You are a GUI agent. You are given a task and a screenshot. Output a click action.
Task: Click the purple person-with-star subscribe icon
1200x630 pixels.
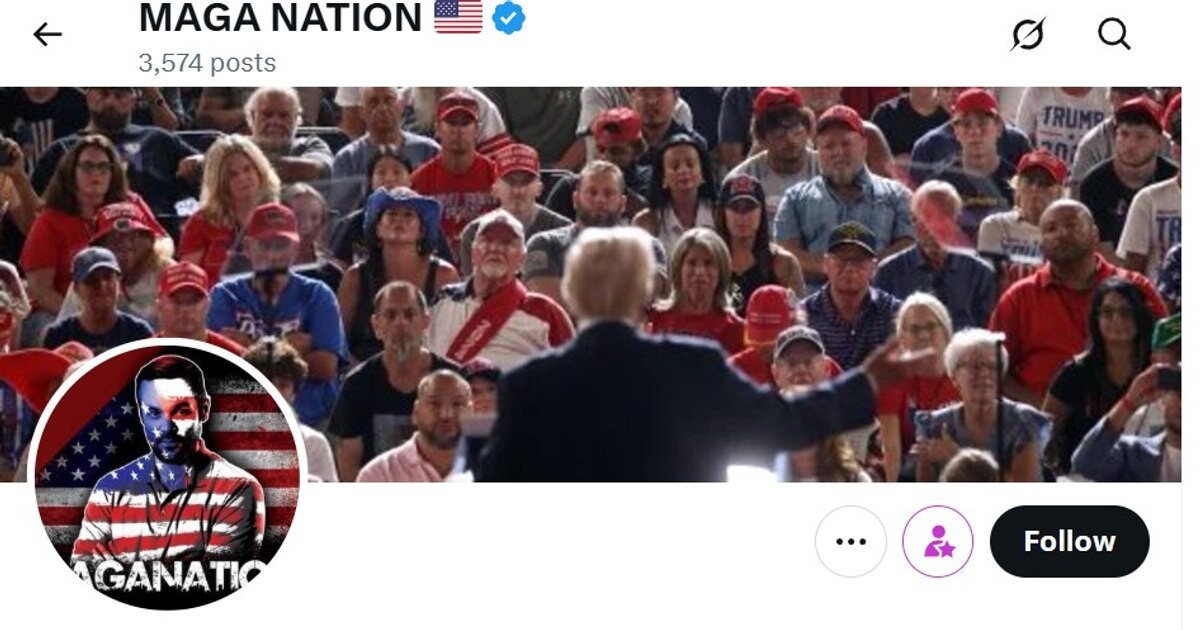(x=938, y=541)
